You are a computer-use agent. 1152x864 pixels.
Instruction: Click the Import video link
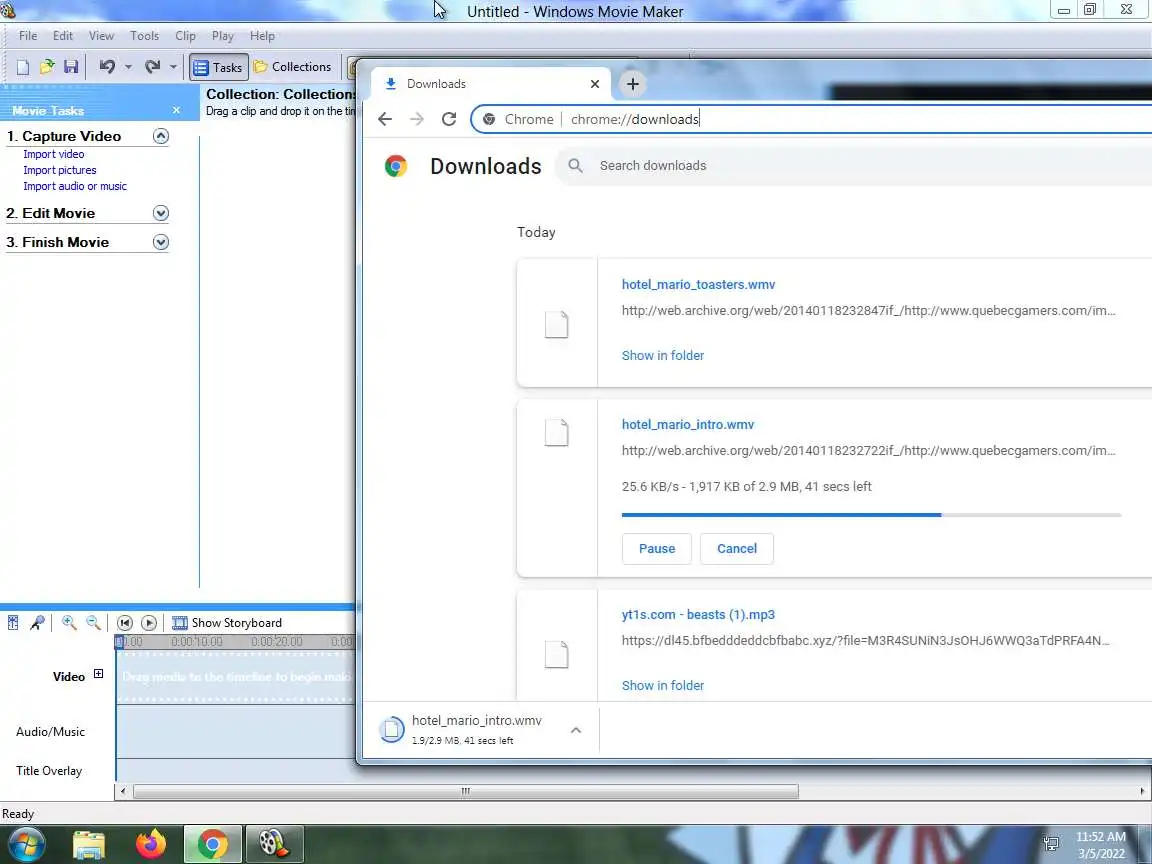tap(54, 154)
